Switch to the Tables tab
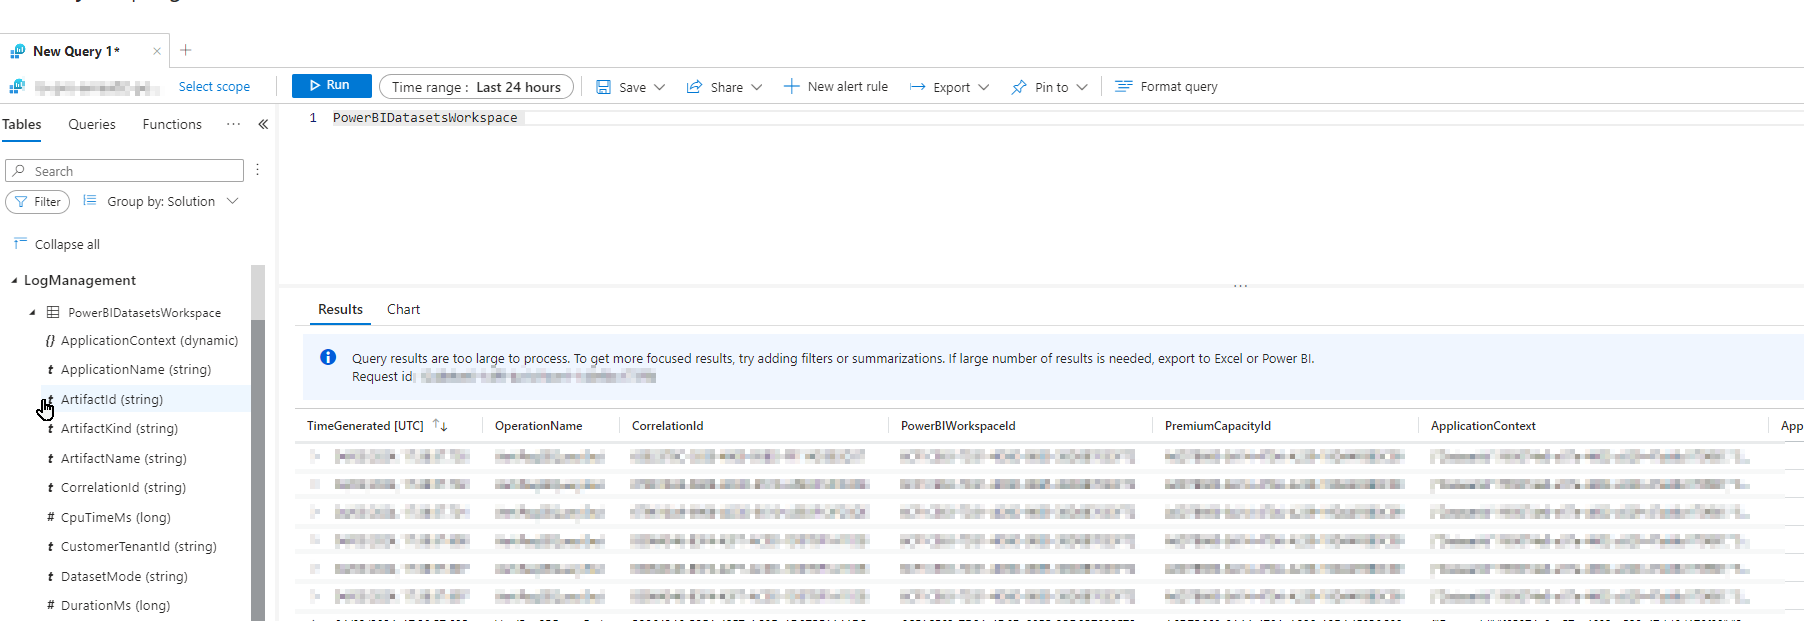1804x621 pixels. [22, 124]
